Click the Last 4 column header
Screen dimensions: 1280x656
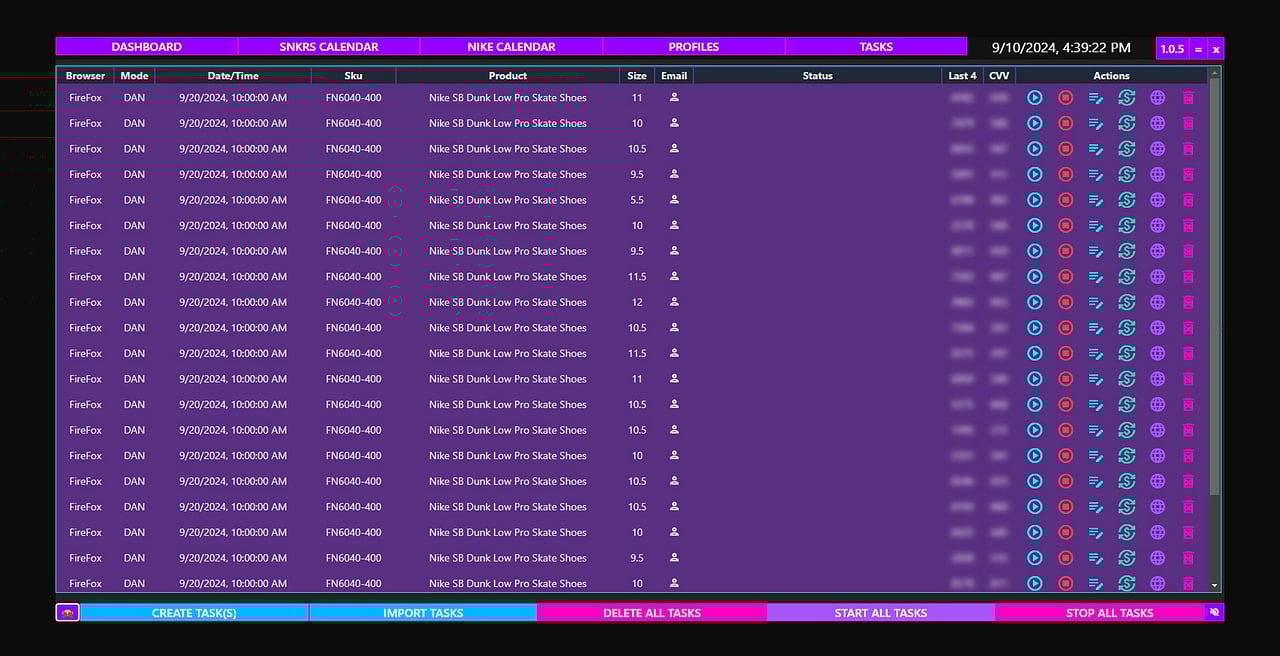962,75
